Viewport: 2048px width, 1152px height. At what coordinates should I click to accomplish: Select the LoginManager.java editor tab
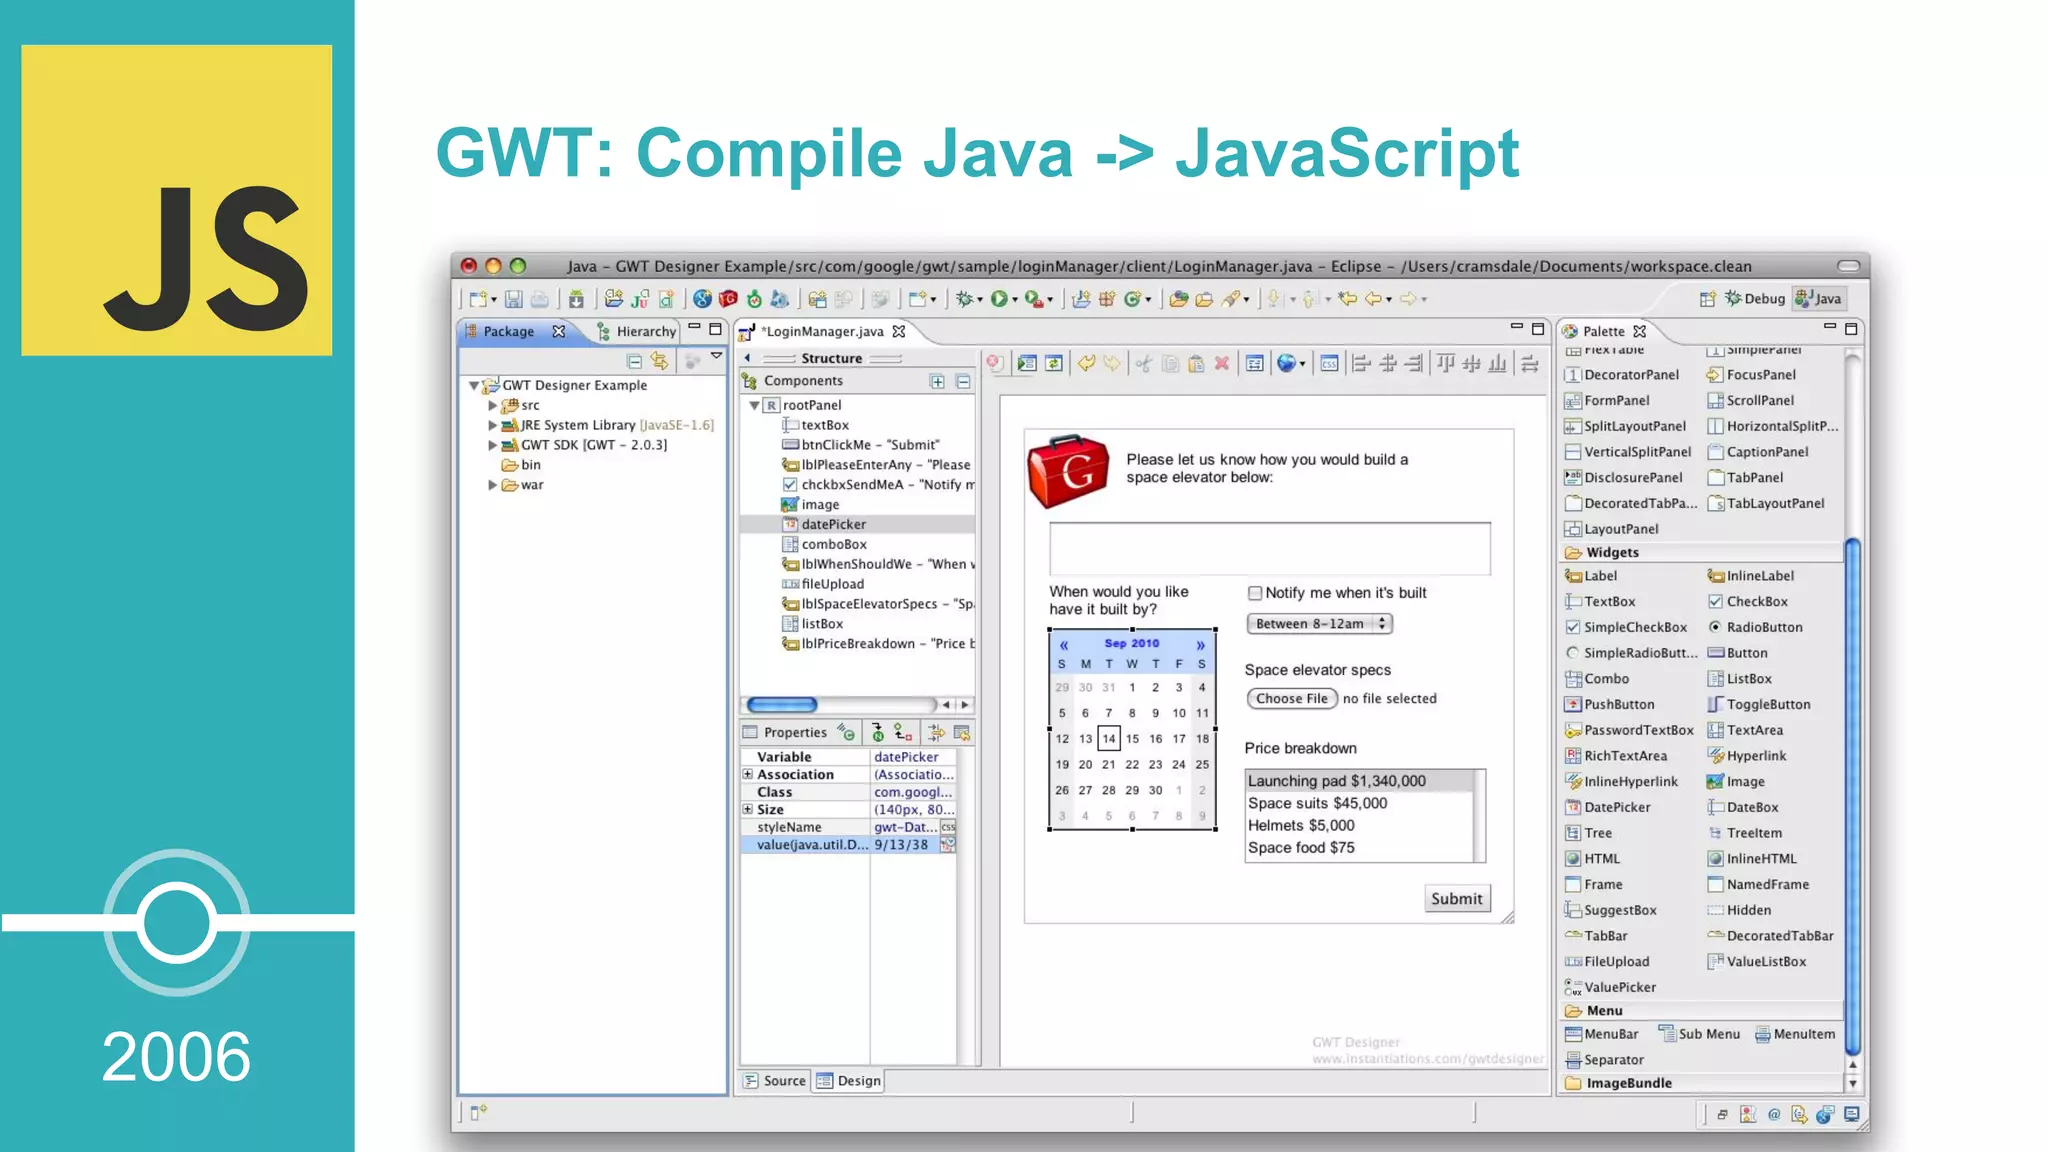tap(822, 331)
